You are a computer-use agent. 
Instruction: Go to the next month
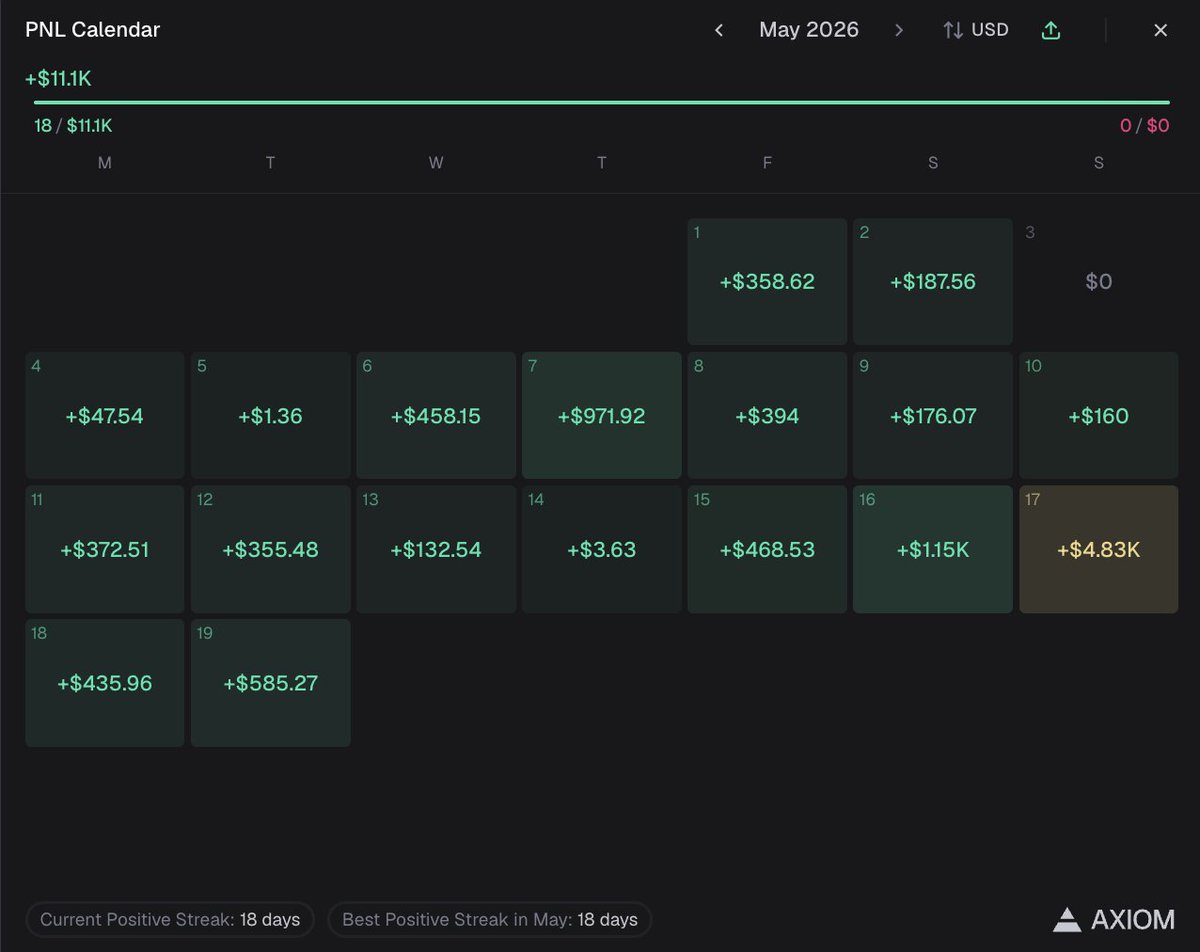tap(899, 30)
